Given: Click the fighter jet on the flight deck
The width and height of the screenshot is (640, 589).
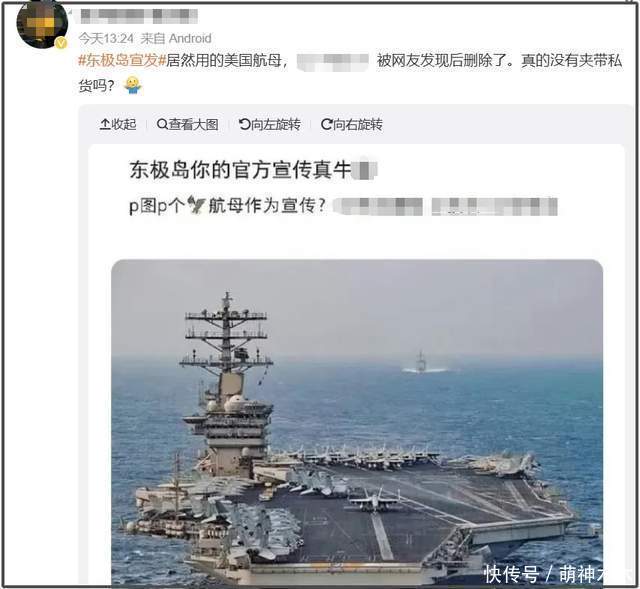Looking at the screenshot, I should [x=373, y=500].
